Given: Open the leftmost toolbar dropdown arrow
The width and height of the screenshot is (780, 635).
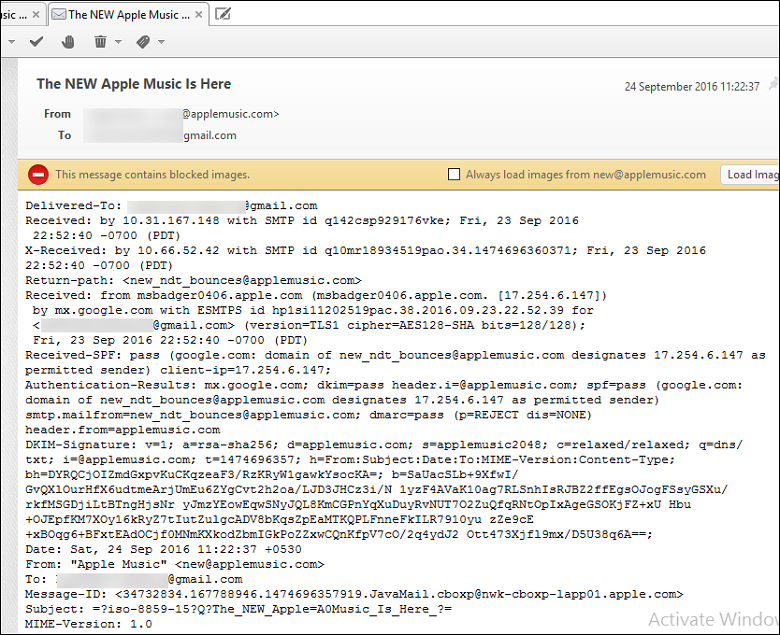Looking at the screenshot, I should coord(11,42).
